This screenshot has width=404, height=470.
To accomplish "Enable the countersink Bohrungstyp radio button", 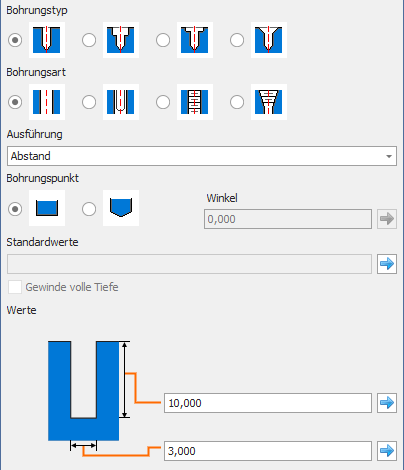I will point(237,40).
